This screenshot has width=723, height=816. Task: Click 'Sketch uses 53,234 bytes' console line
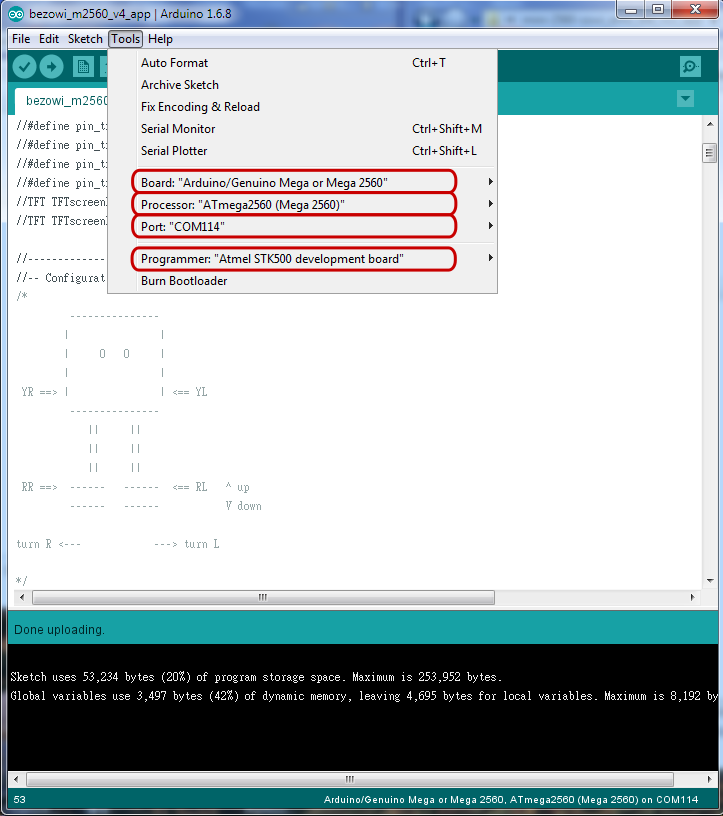pyautogui.click(x=256, y=677)
